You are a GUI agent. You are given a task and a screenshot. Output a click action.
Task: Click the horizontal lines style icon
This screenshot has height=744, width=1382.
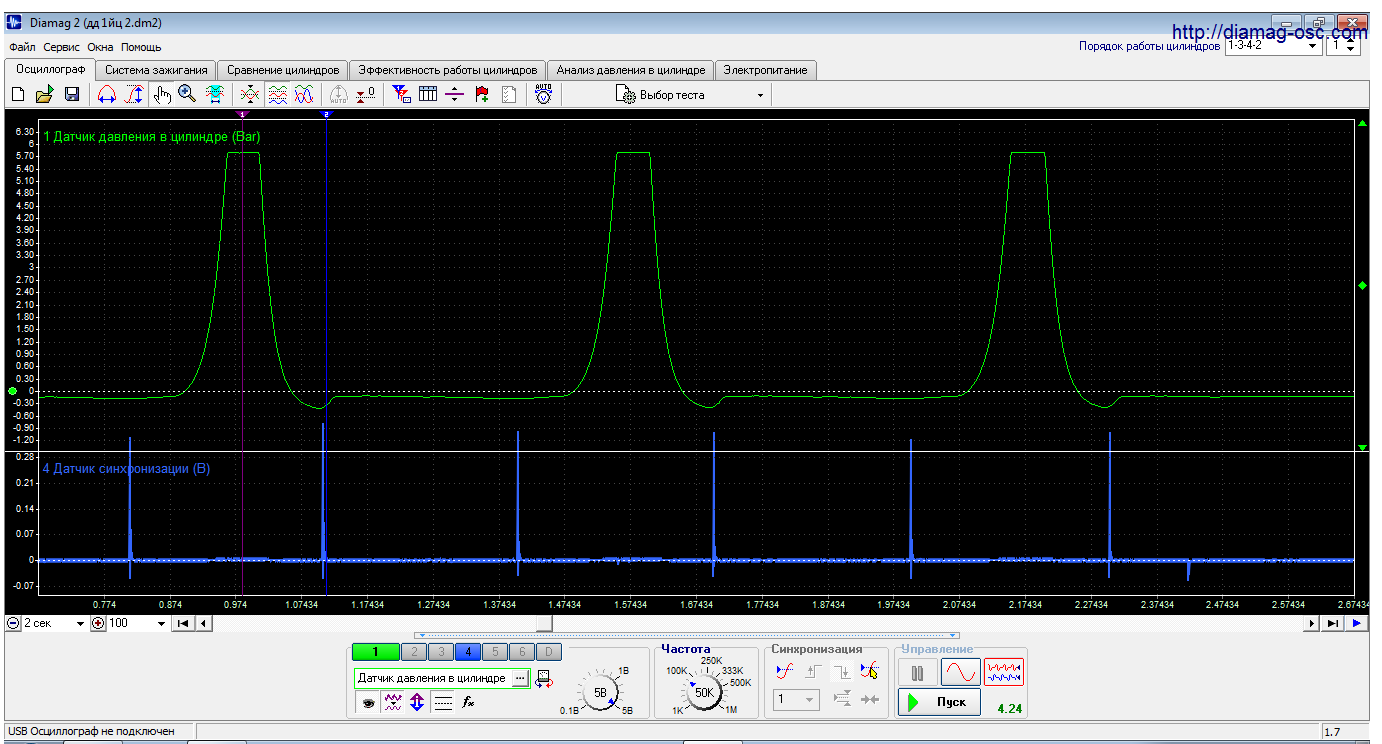pos(443,703)
